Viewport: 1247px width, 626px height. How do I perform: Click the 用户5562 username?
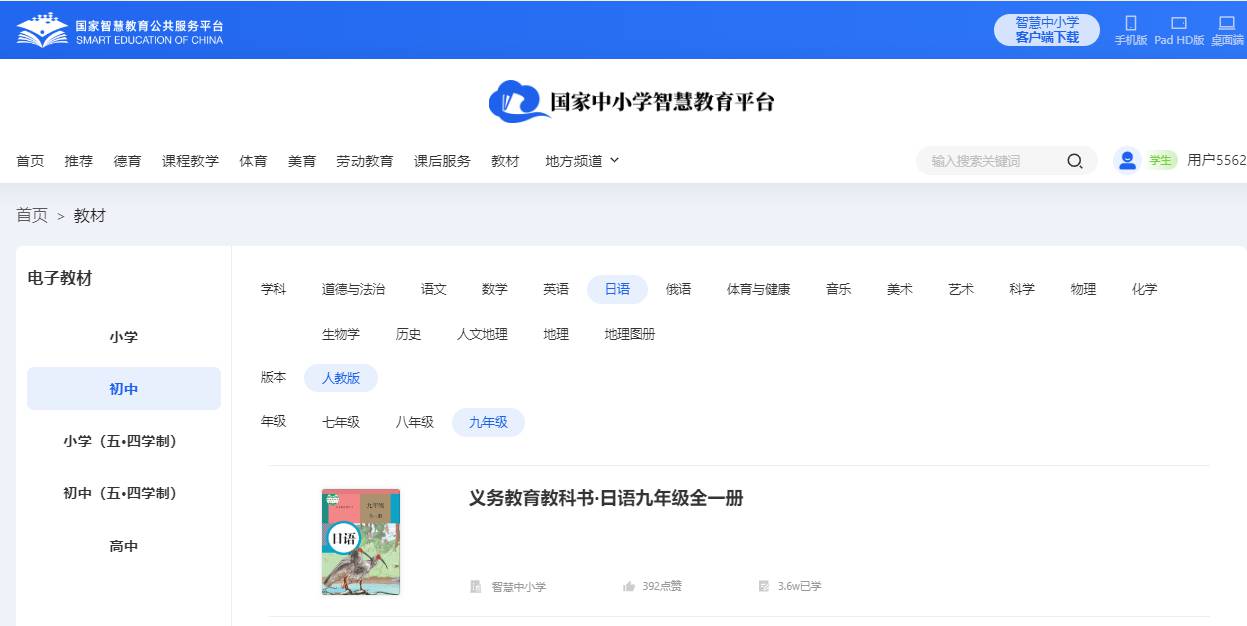pyautogui.click(x=1217, y=161)
